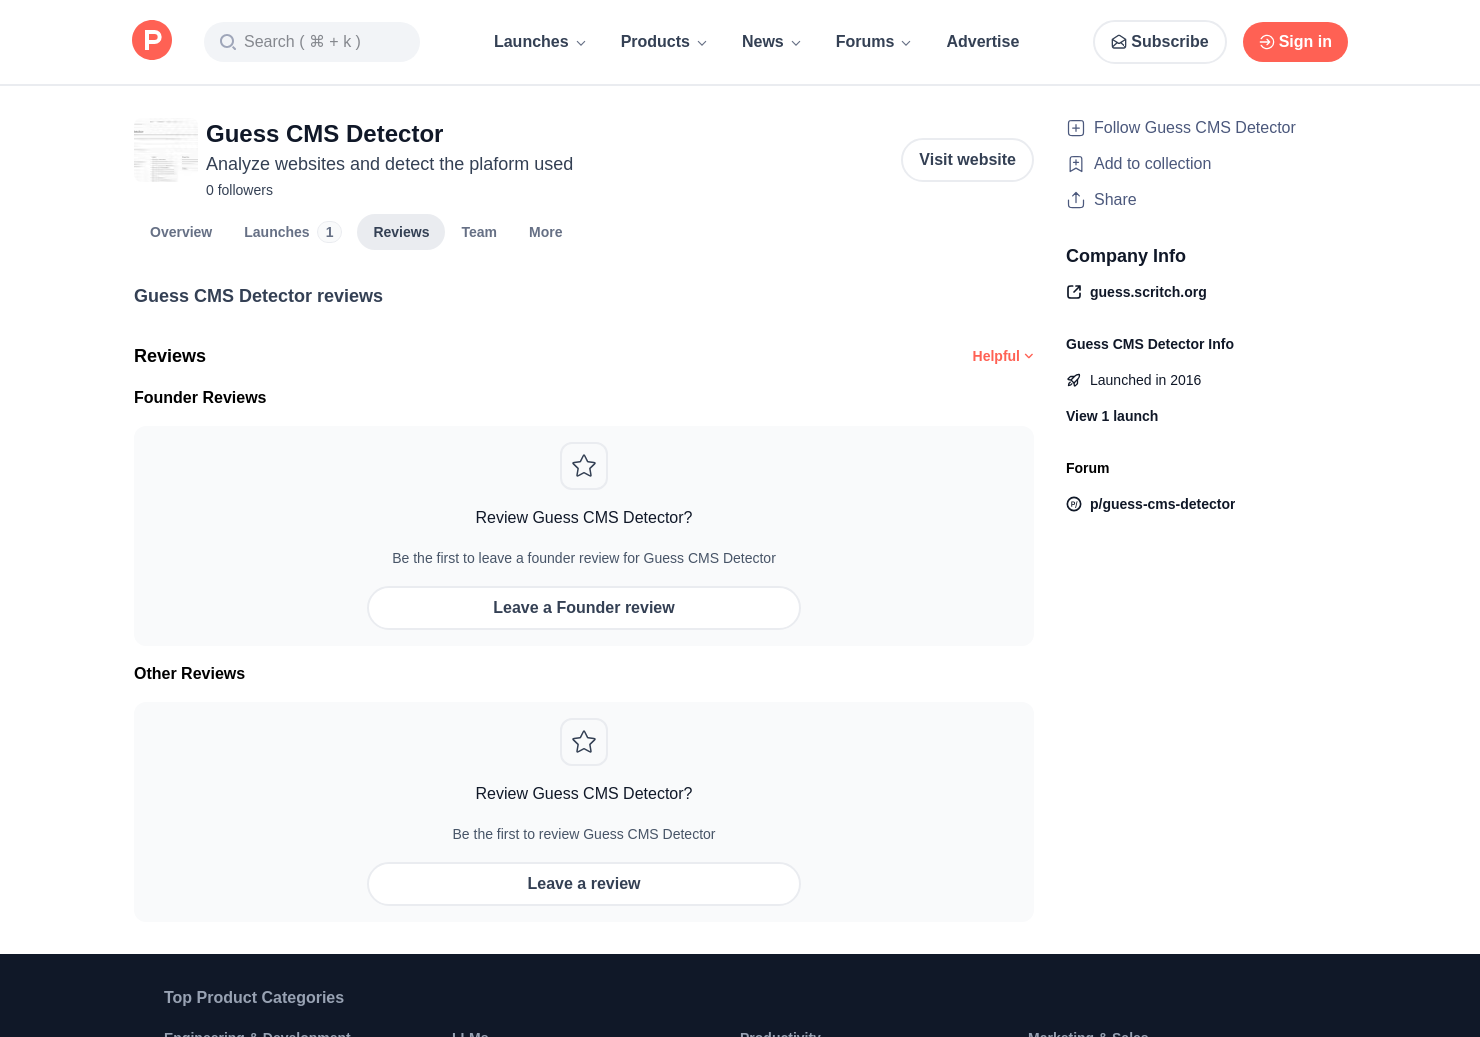Click the forum icon beside p/guess-cms-detector
This screenshot has height=1037, width=1480.
(1074, 504)
